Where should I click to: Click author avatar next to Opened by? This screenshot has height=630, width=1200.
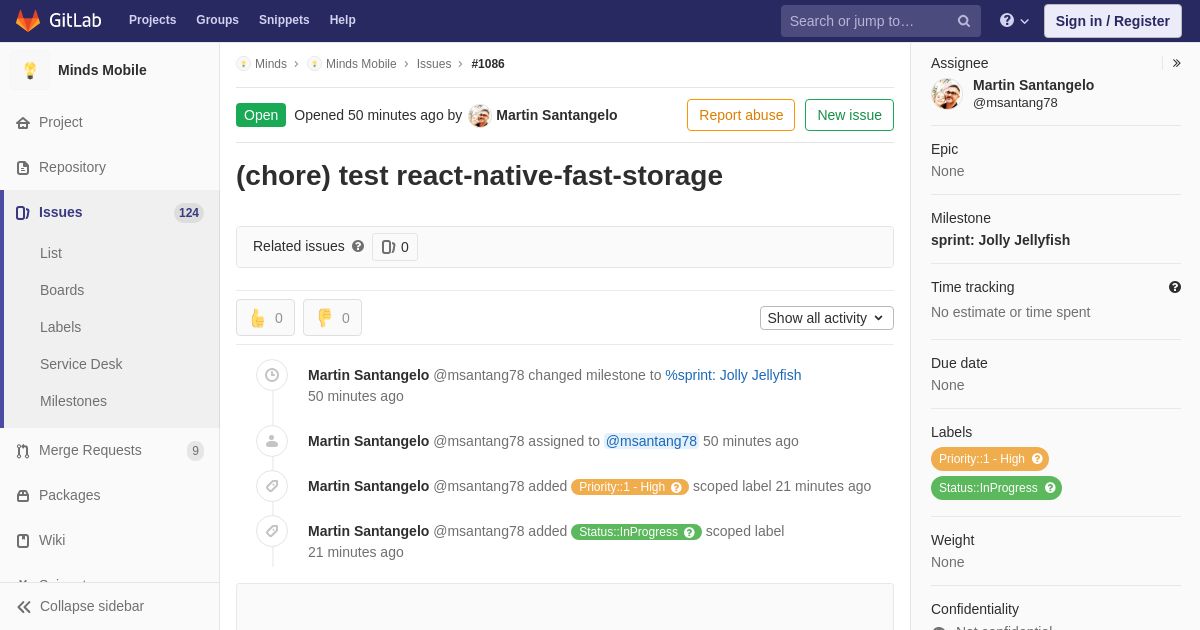pyautogui.click(x=480, y=116)
